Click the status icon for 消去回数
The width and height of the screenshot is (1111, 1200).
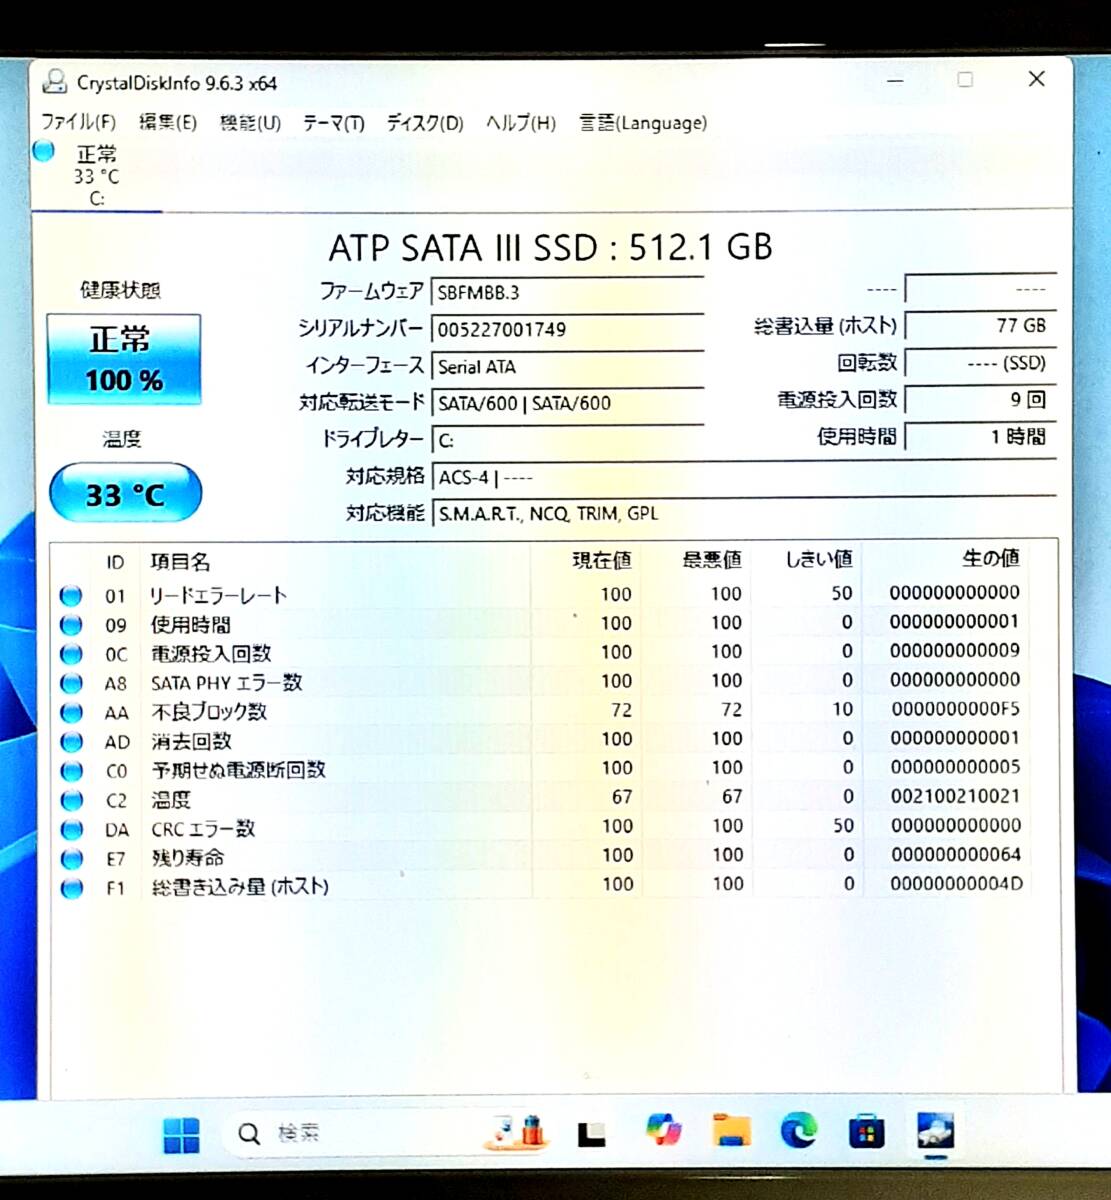[x=71, y=742]
